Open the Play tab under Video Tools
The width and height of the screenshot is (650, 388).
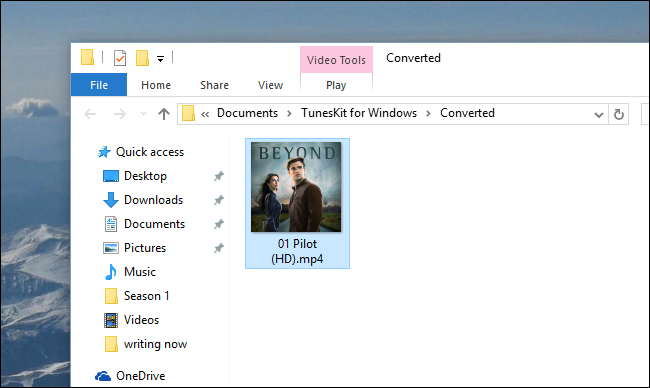(x=336, y=85)
